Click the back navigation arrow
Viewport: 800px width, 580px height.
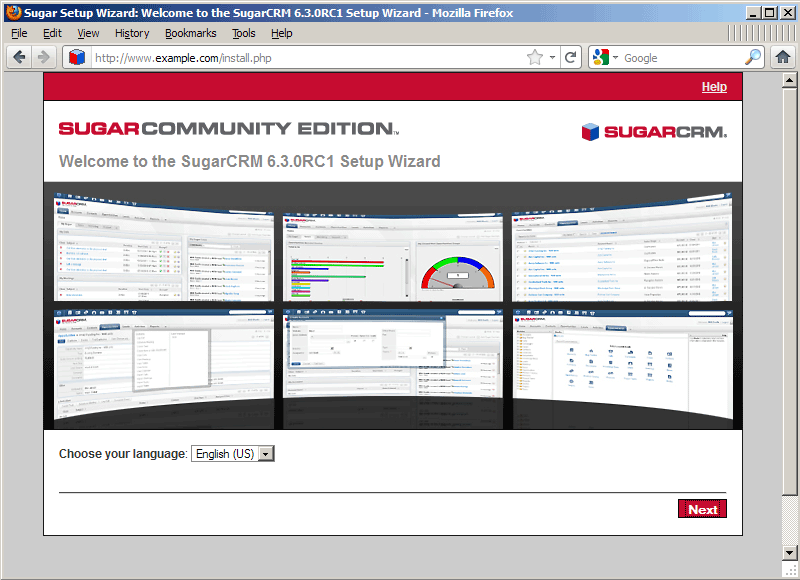(x=20, y=57)
